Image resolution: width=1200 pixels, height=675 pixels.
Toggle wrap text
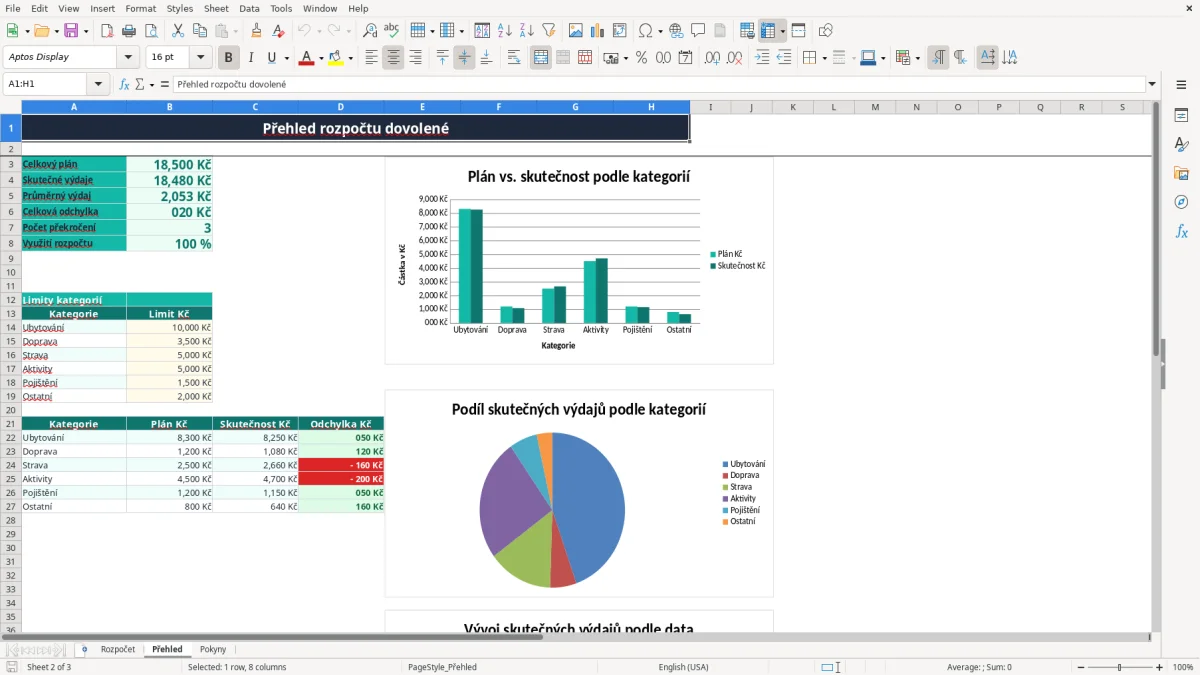pos(514,58)
